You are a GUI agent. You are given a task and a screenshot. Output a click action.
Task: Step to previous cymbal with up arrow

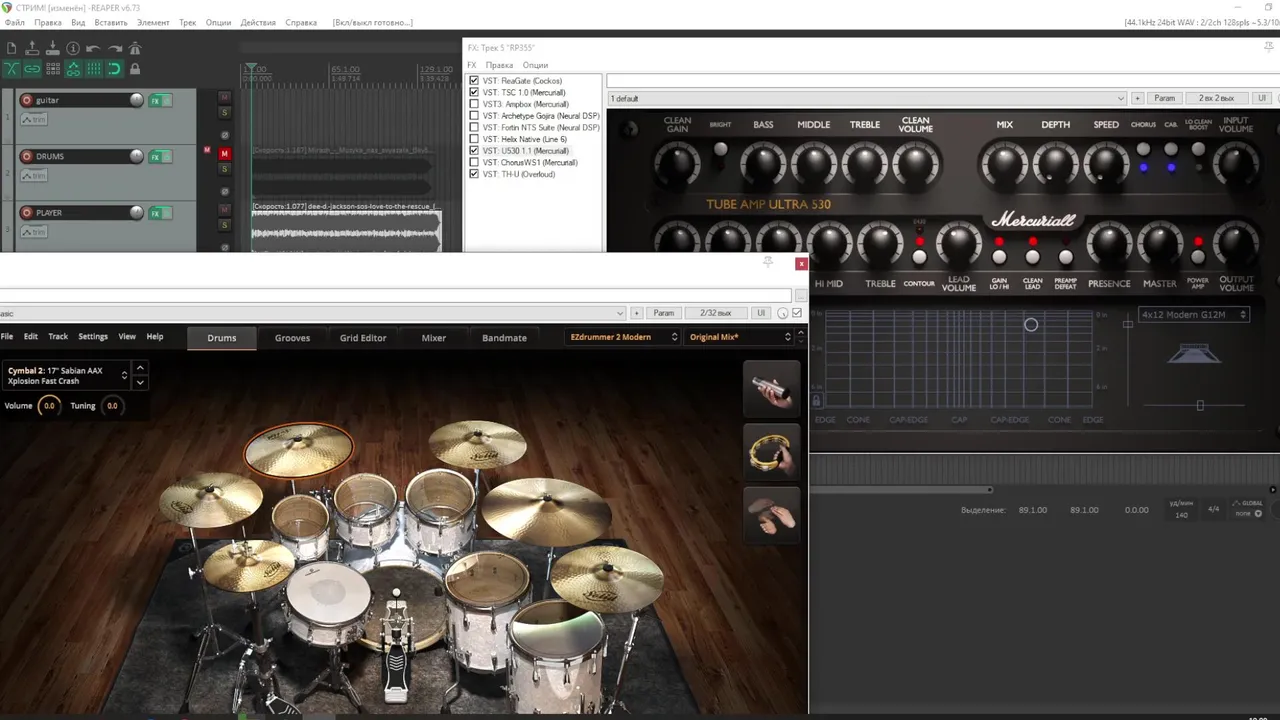(140, 369)
